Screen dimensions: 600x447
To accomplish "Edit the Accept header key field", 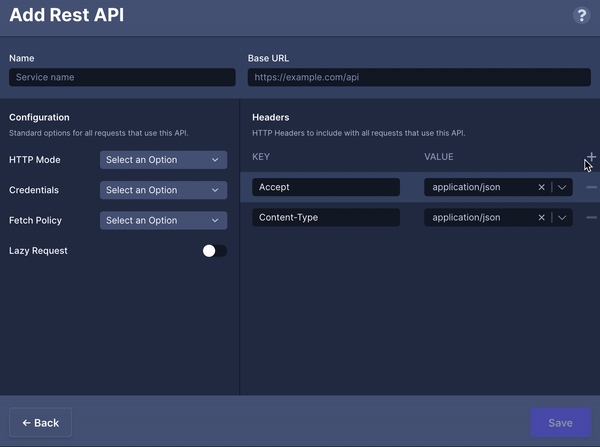I will tap(325, 187).
